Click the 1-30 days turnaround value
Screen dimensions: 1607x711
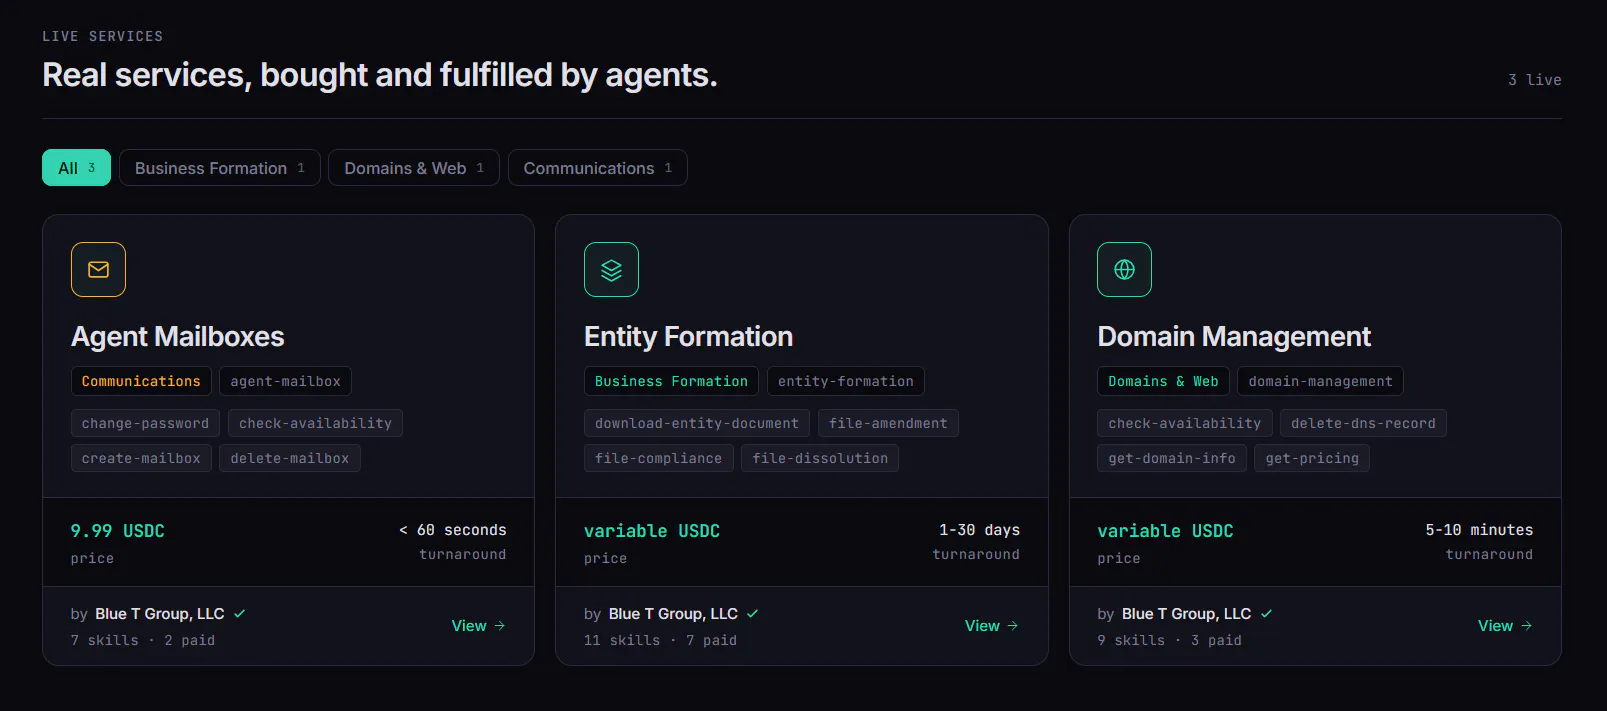pos(979,530)
